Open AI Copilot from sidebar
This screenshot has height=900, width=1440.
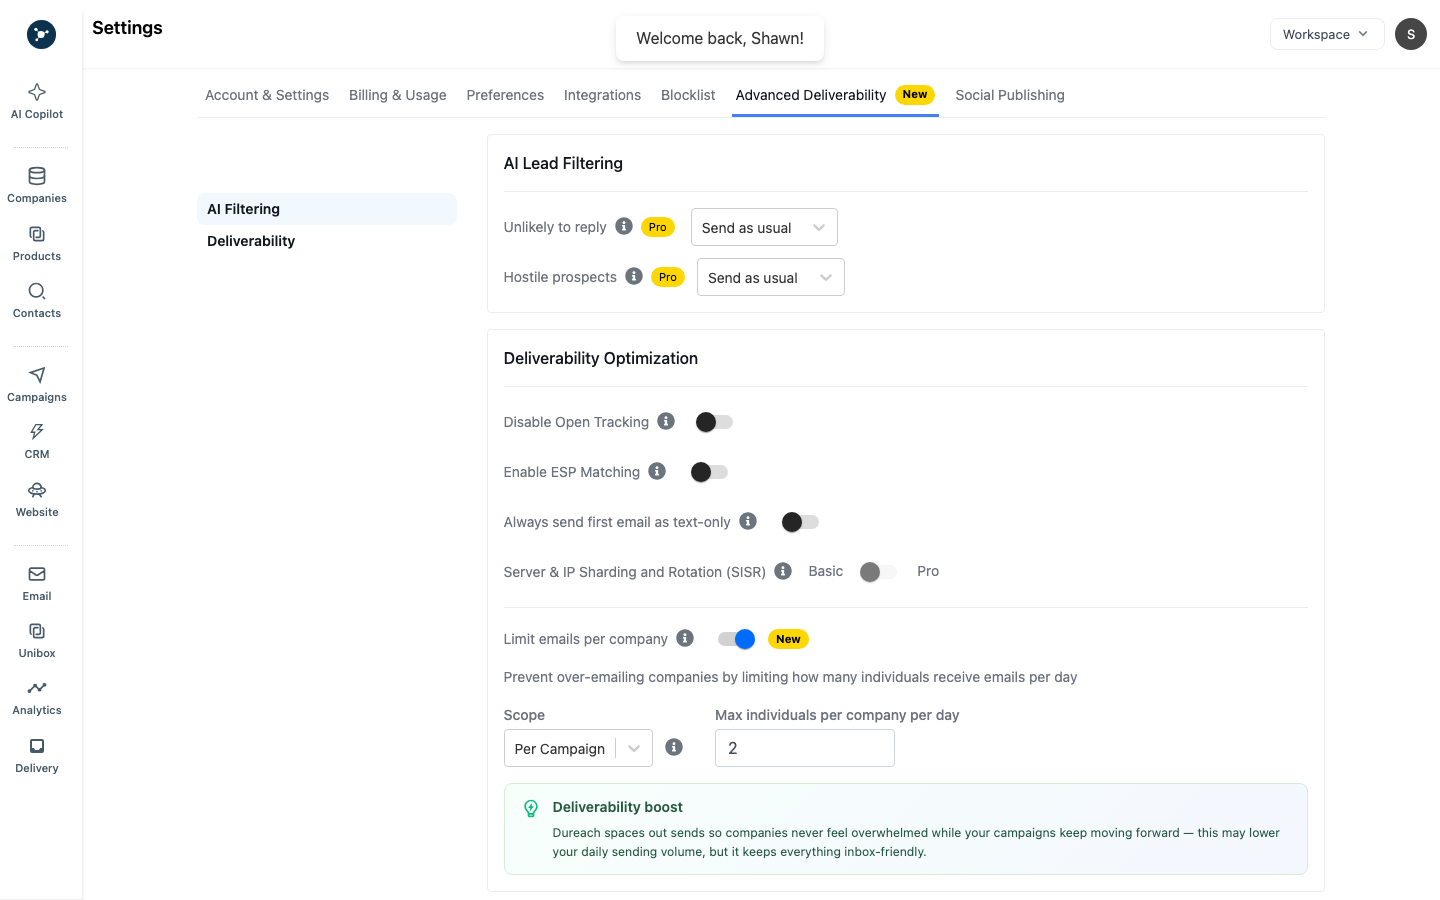[37, 101]
